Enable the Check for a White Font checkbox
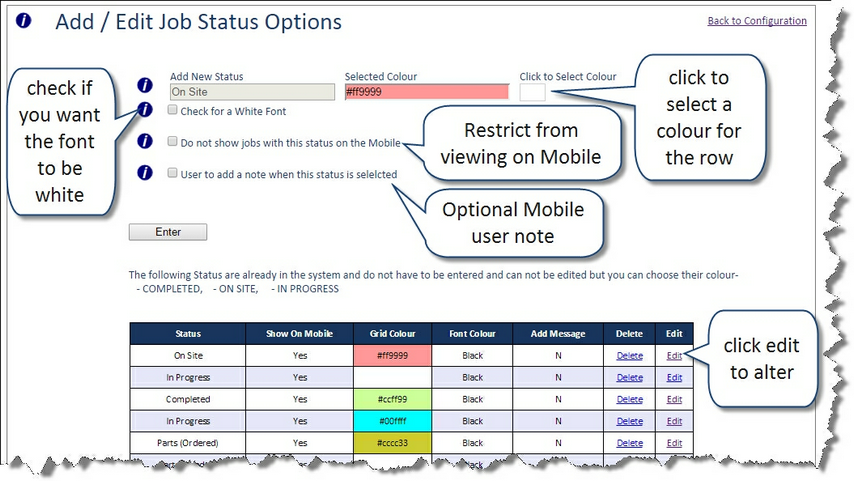 (x=173, y=111)
